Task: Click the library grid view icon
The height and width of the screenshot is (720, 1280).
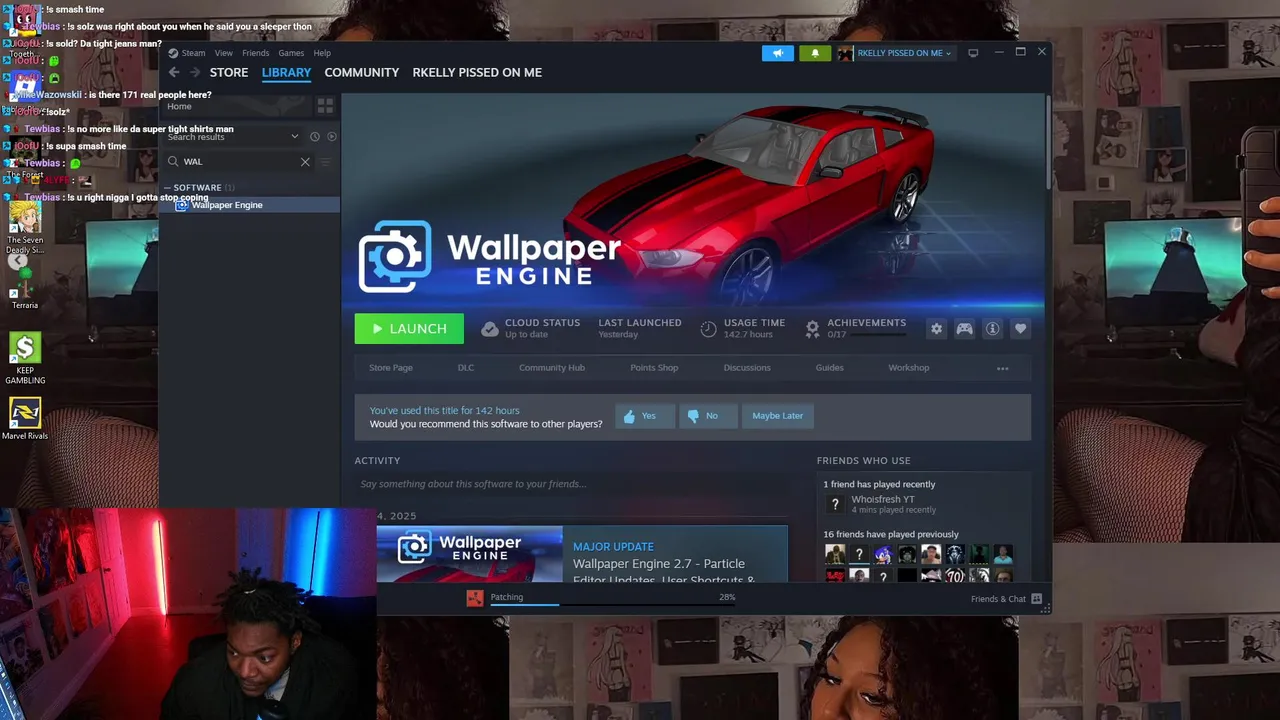Action: [325, 105]
